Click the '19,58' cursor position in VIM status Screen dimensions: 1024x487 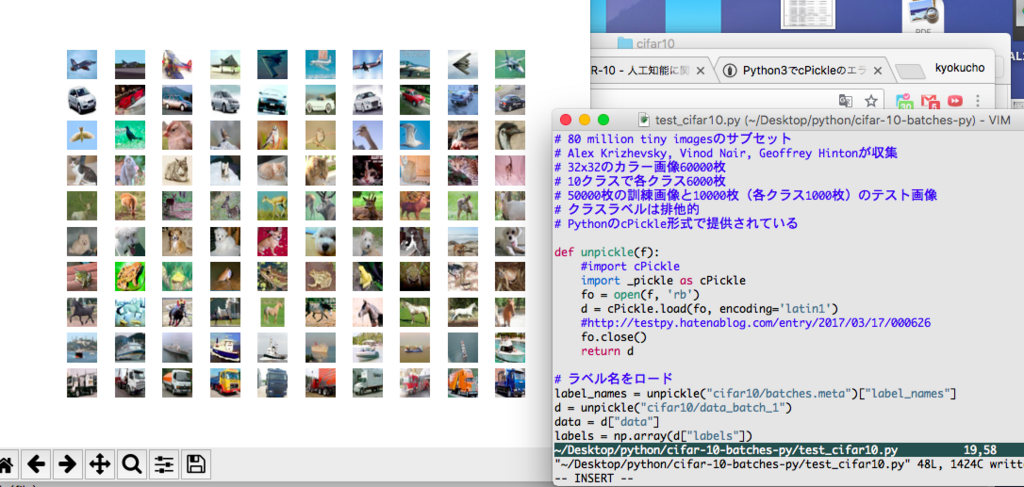pyautogui.click(x=980, y=450)
